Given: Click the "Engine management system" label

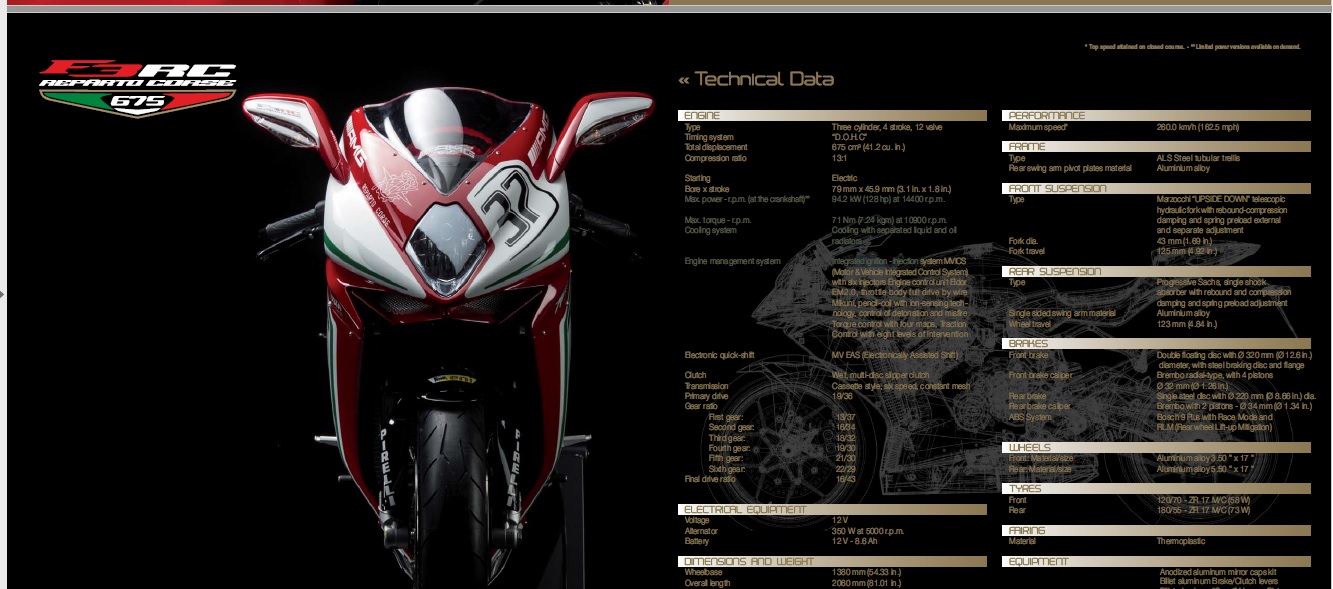Looking at the screenshot, I should [732, 261].
